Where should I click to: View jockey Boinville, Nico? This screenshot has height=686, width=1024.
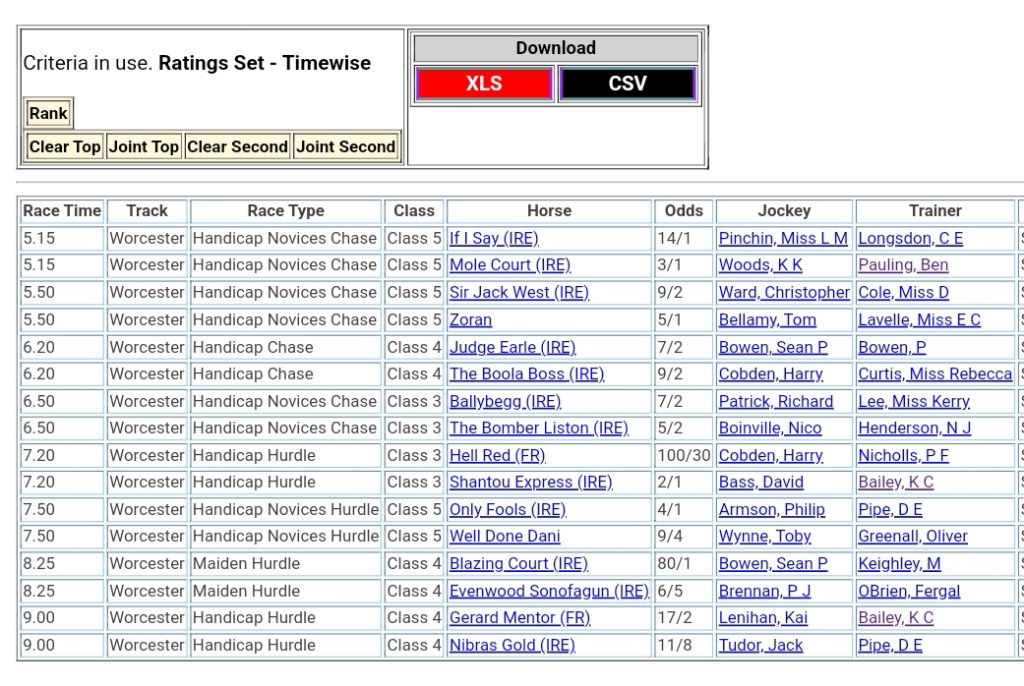pos(770,428)
